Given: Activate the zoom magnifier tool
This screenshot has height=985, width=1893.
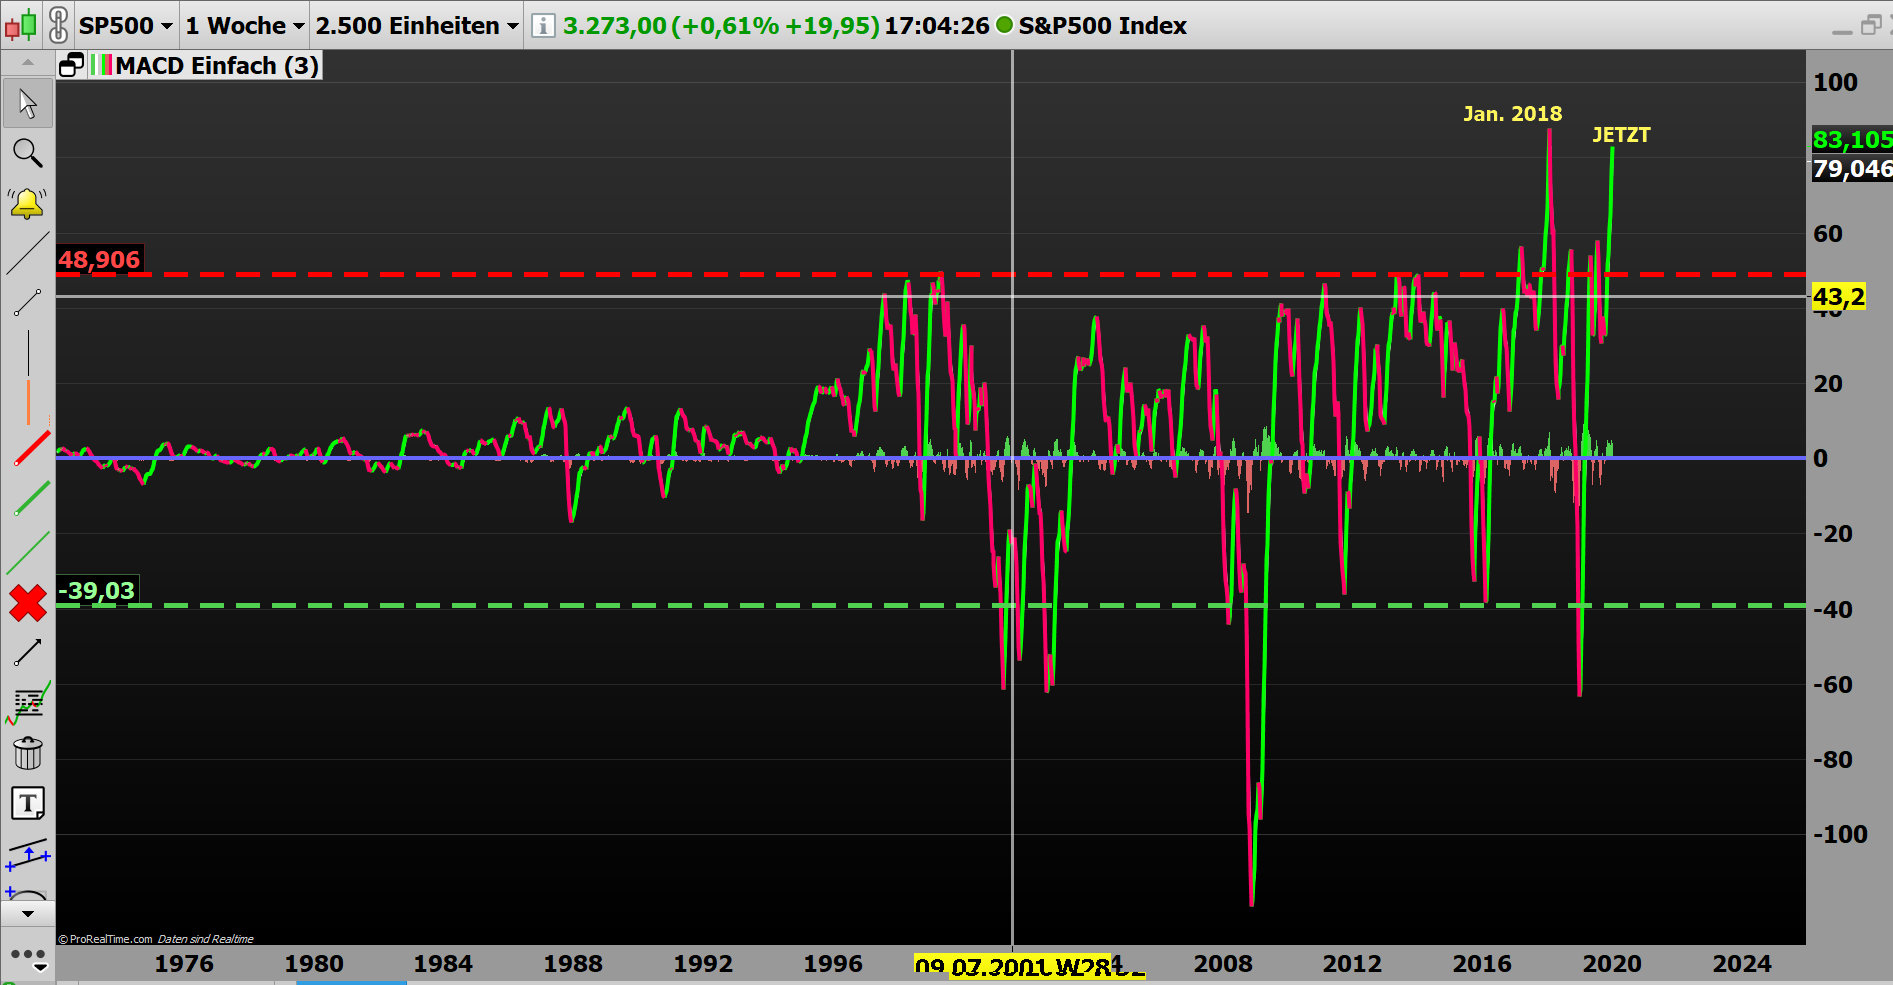Looking at the screenshot, I should [x=28, y=153].
